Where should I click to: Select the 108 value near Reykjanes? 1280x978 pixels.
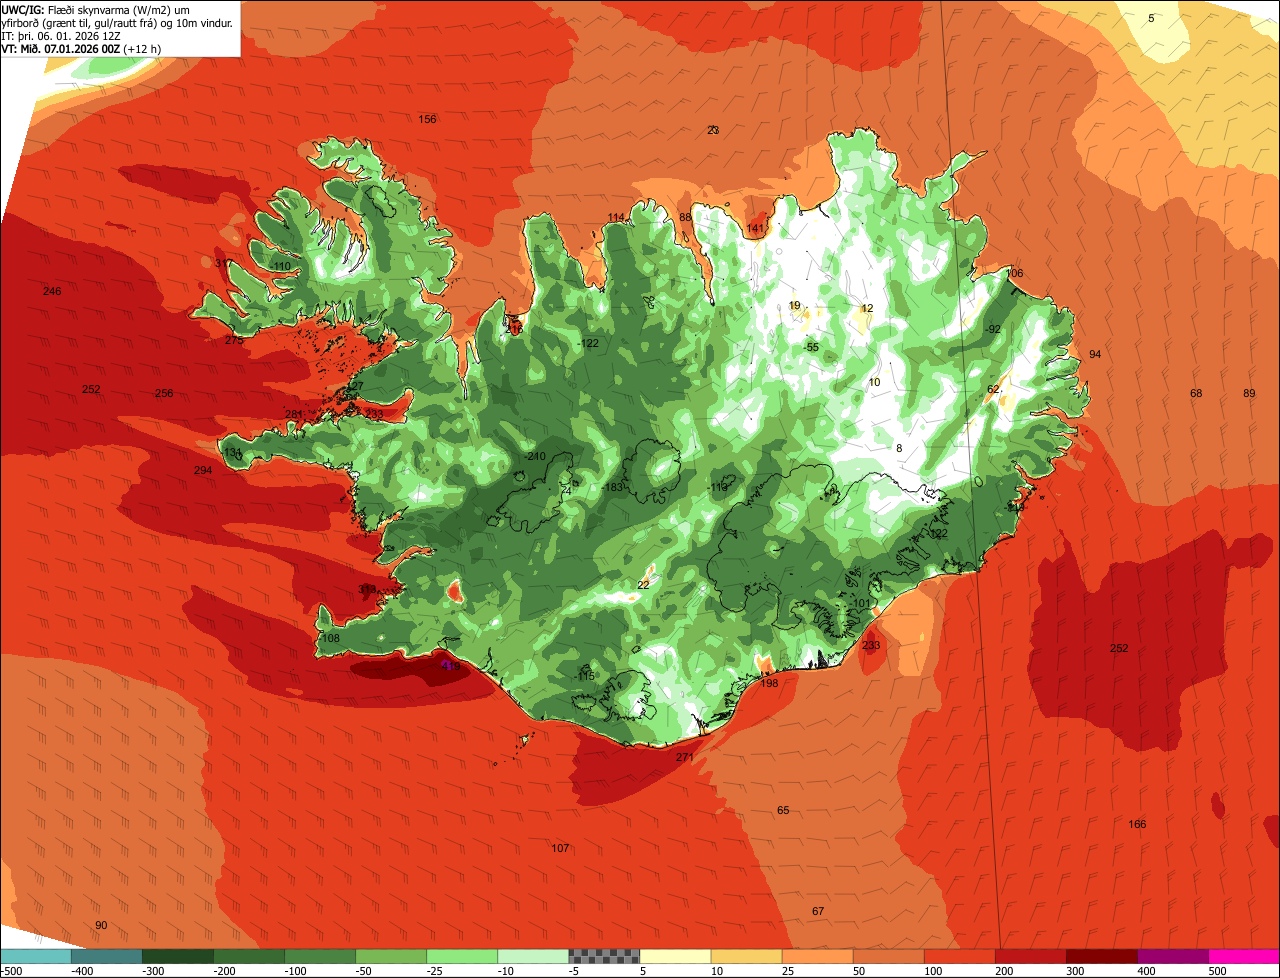coord(331,638)
